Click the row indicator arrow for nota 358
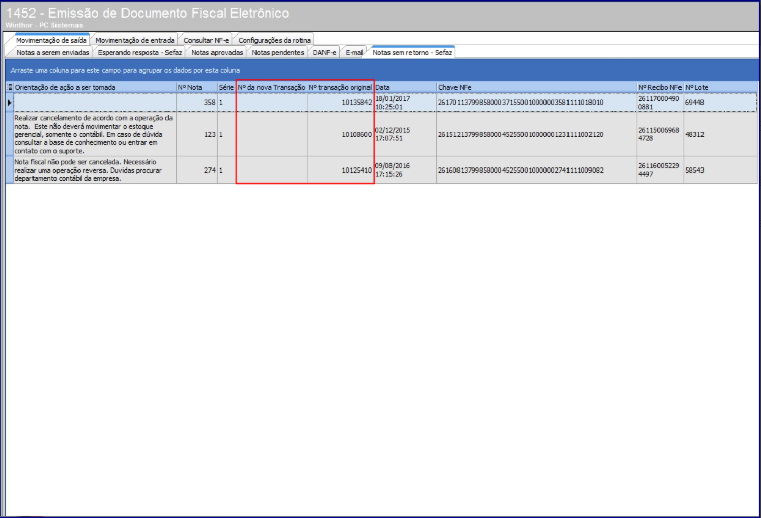The height and width of the screenshot is (518, 761). pos(10,102)
